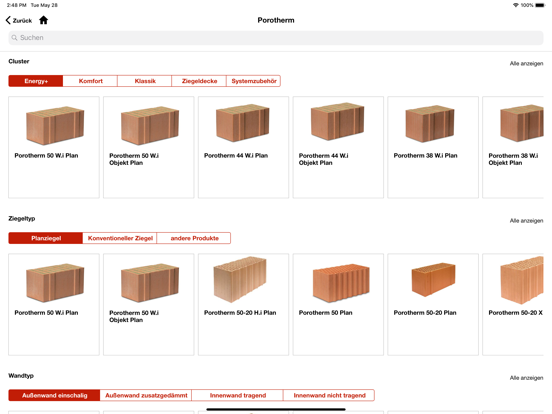552x414 pixels.
Task: Go to the home screen icon
Action: (43, 20)
